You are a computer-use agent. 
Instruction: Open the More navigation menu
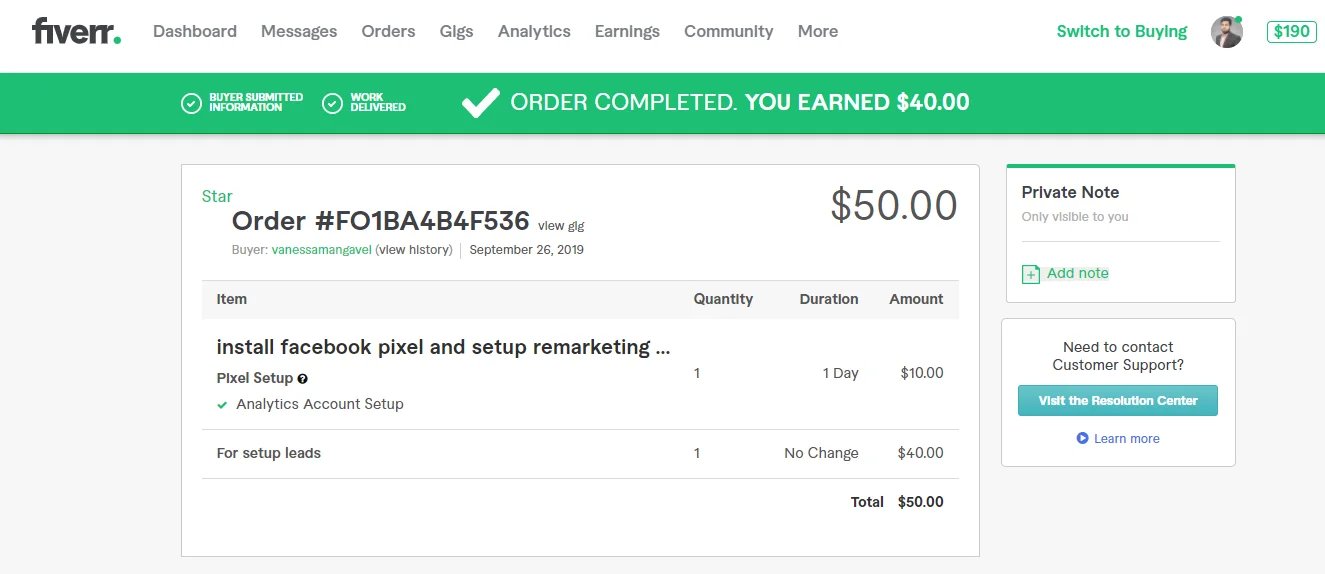(x=817, y=31)
